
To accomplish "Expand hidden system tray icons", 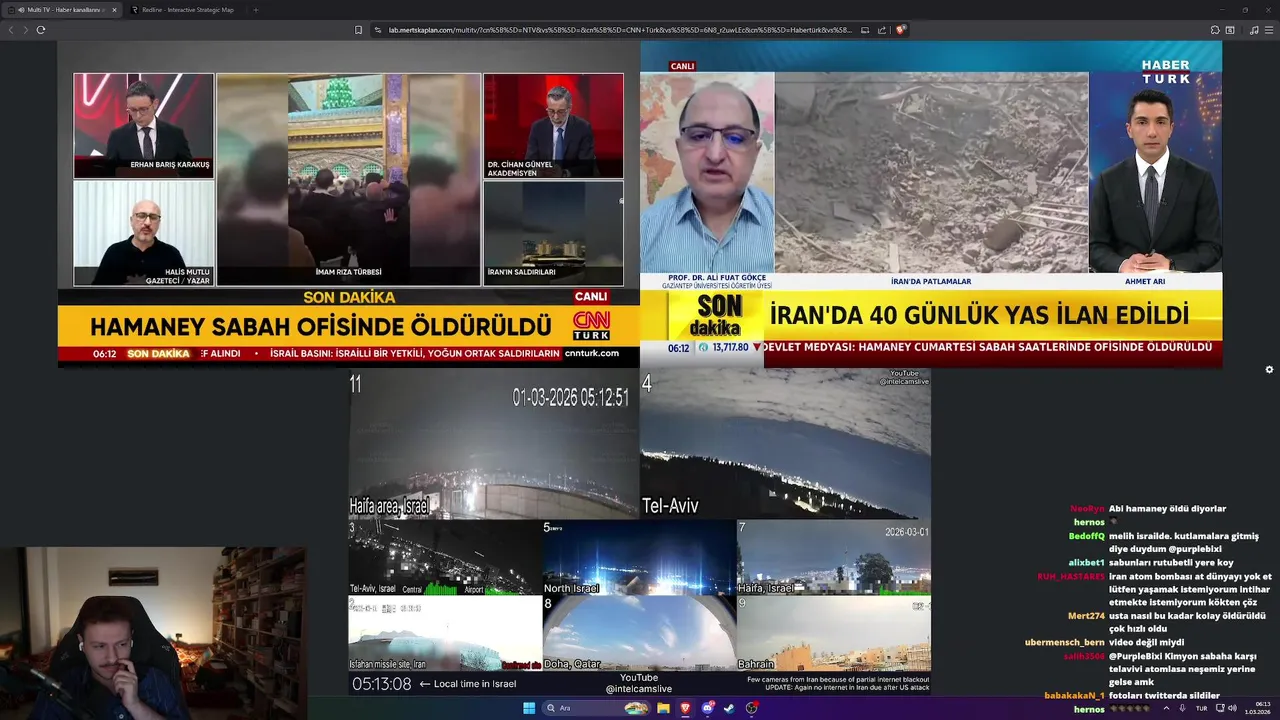I will click(1165, 708).
